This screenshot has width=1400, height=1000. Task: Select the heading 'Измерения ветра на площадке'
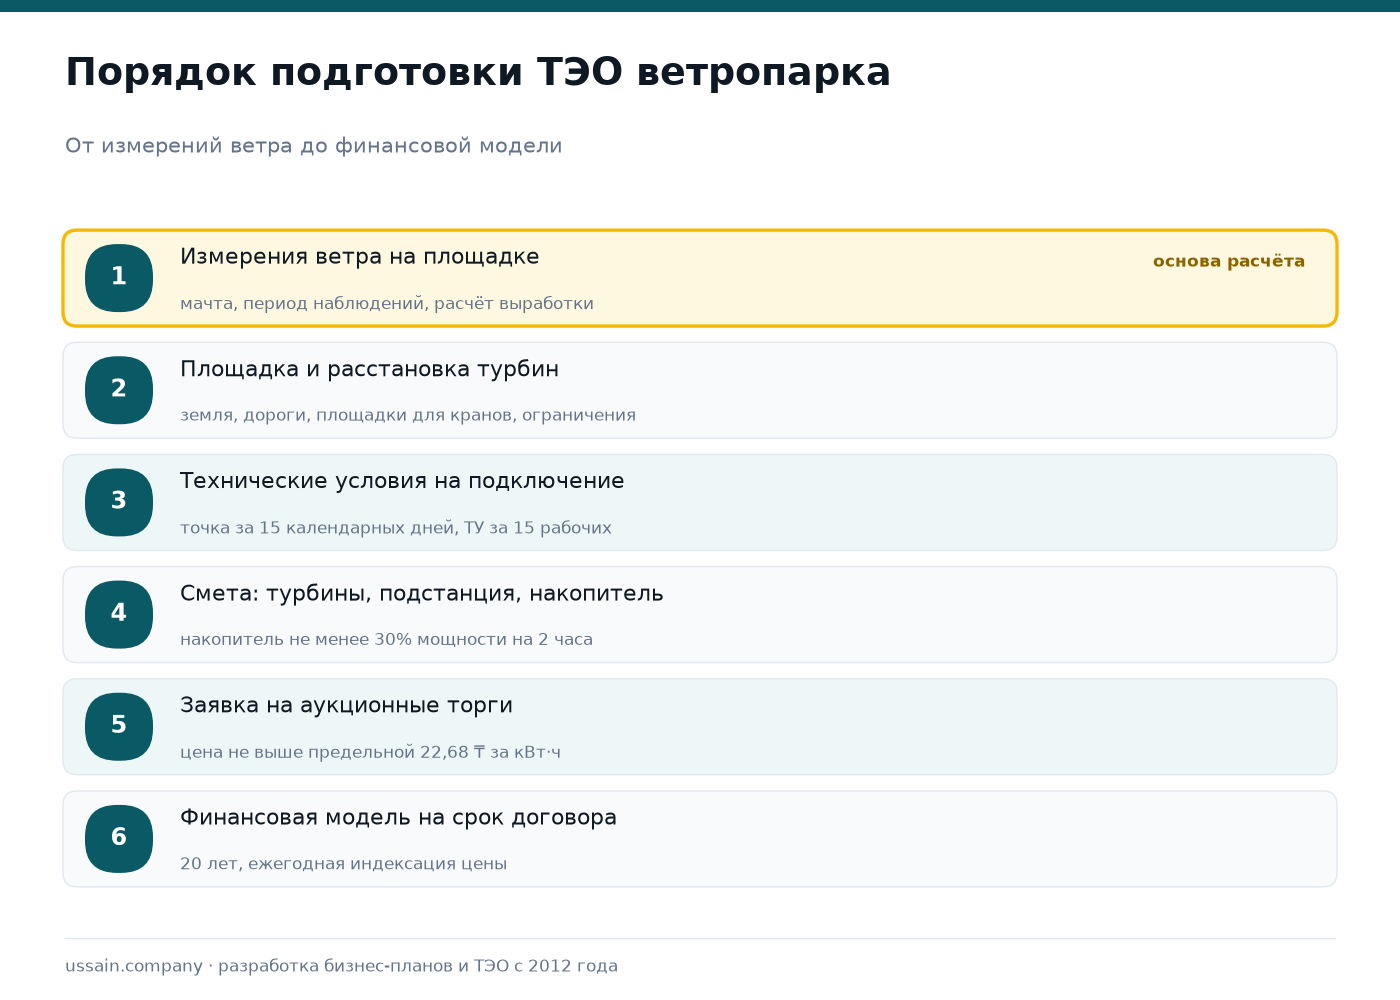[x=360, y=257]
